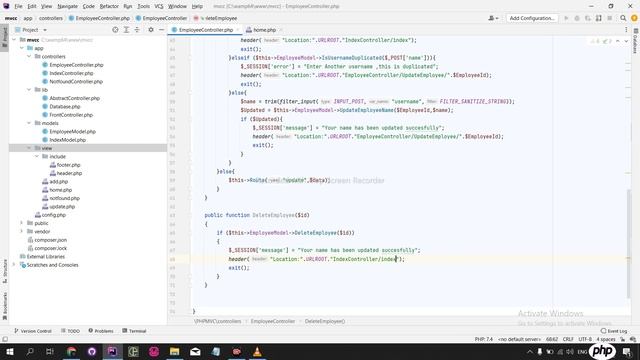Click 4 spaces indent setting
Viewport: 640px width, 360px height.
(x=606, y=339)
